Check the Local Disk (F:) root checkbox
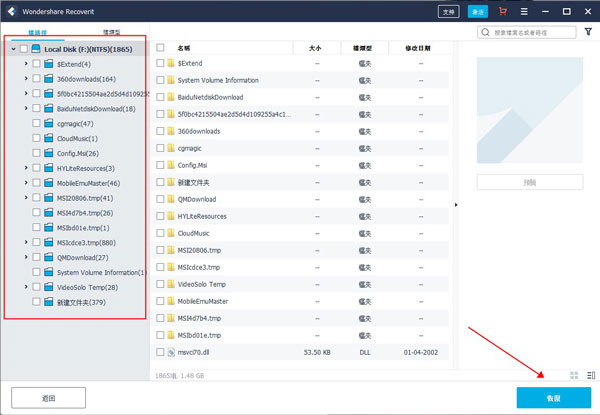Viewport: 600px width, 415px height. pos(24,49)
